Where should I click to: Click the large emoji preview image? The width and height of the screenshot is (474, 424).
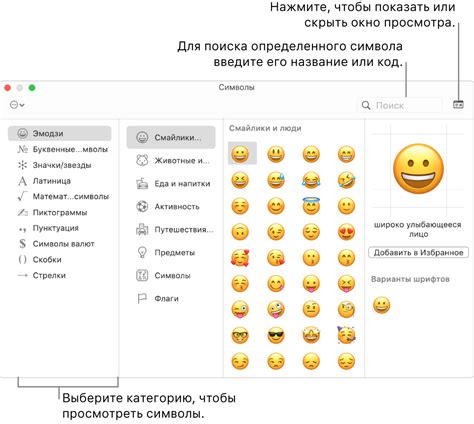click(418, 169)
